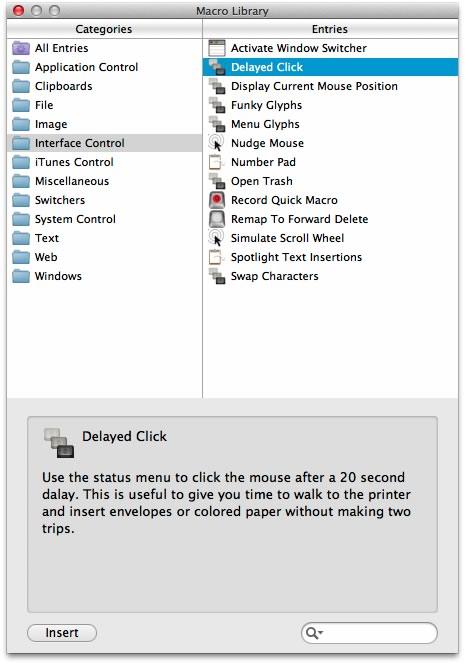Click inside the search field
This screenshot has height=664, width=465.
(369, 633)
